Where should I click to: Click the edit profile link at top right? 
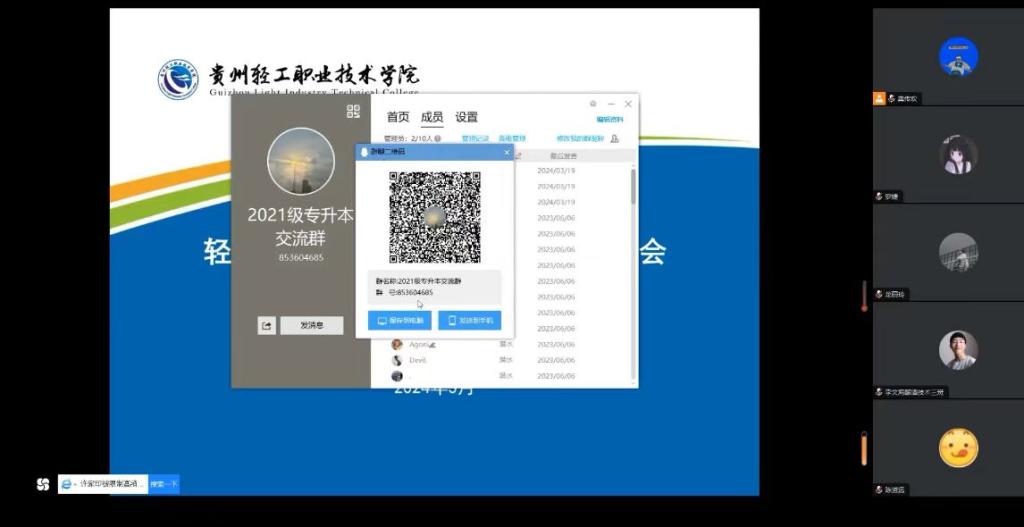pos(610,120)
